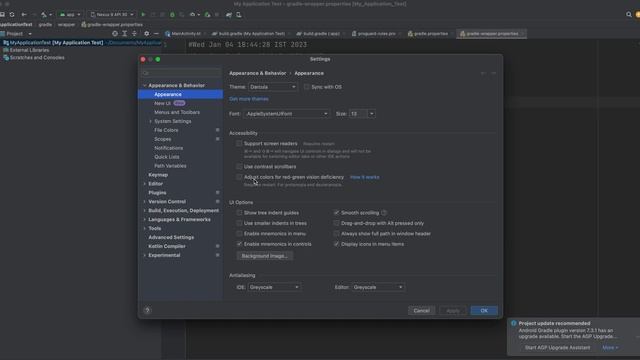Click OK in Settings dialog
640x360 pixels.
pos(484,311)
